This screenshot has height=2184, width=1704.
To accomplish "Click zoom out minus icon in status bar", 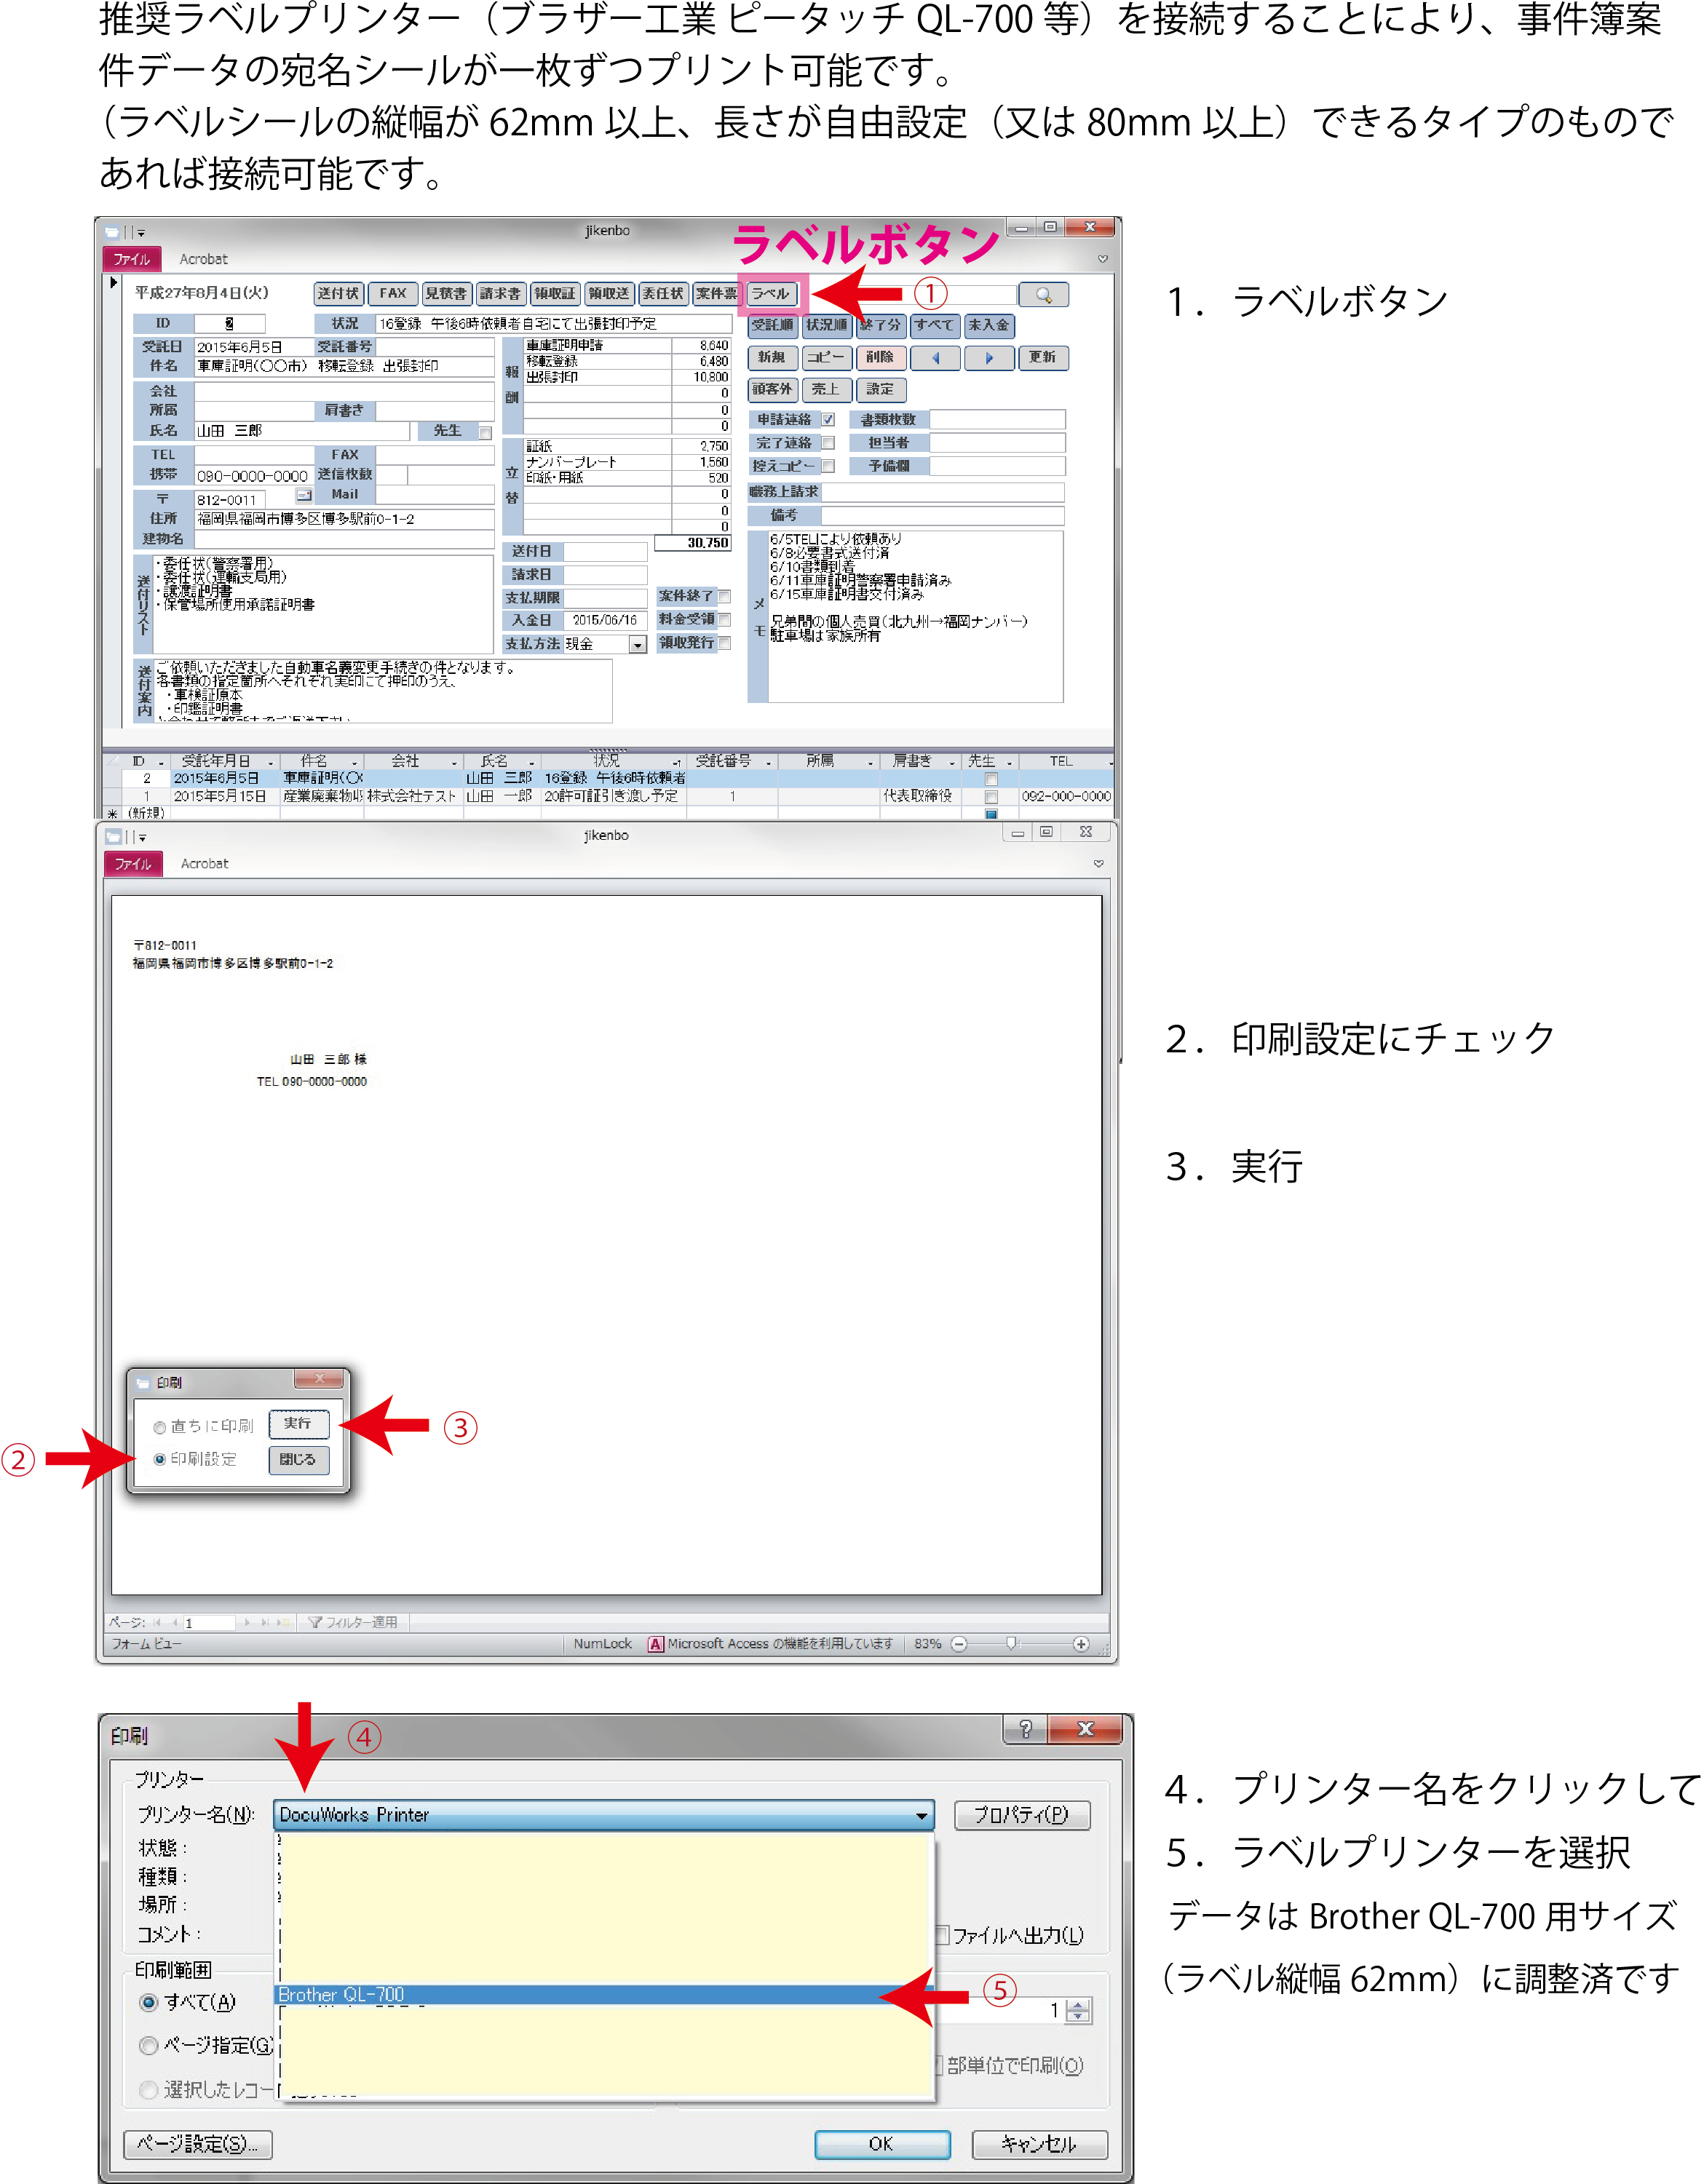I will [x=959, y=1644].
